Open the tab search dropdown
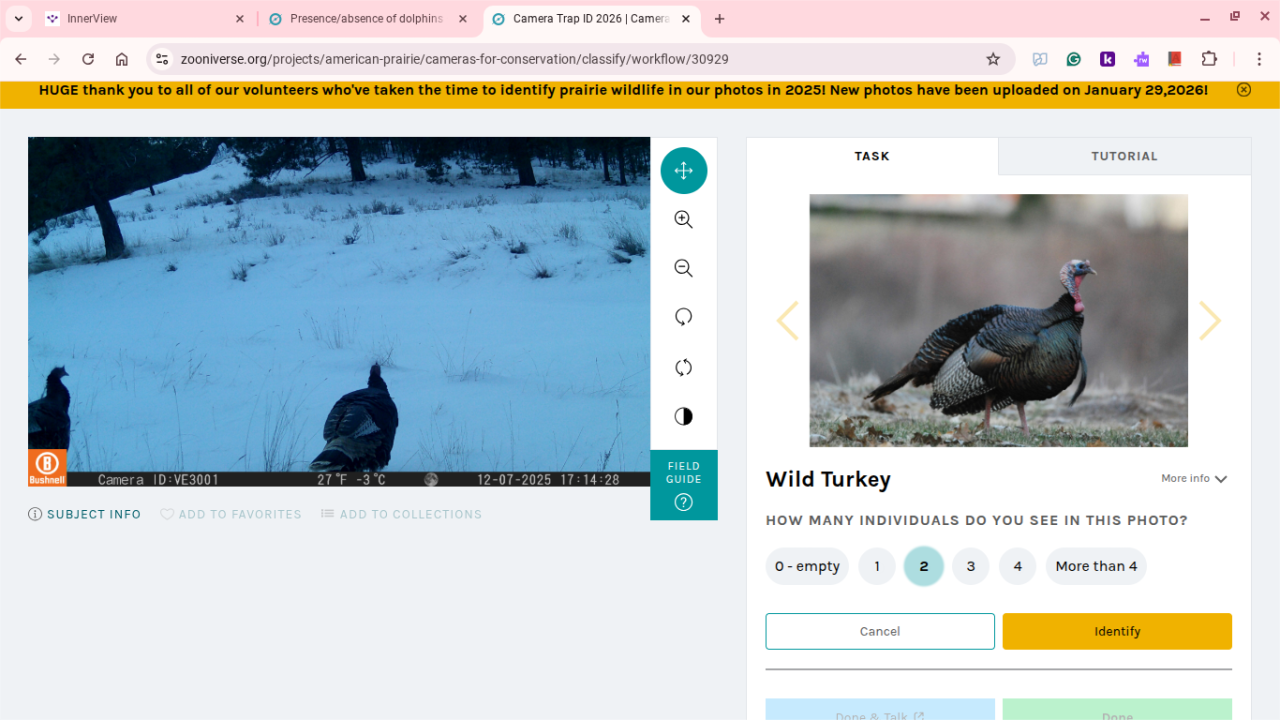This screenshot has width=1280, height=720. [x=18, y=19]
